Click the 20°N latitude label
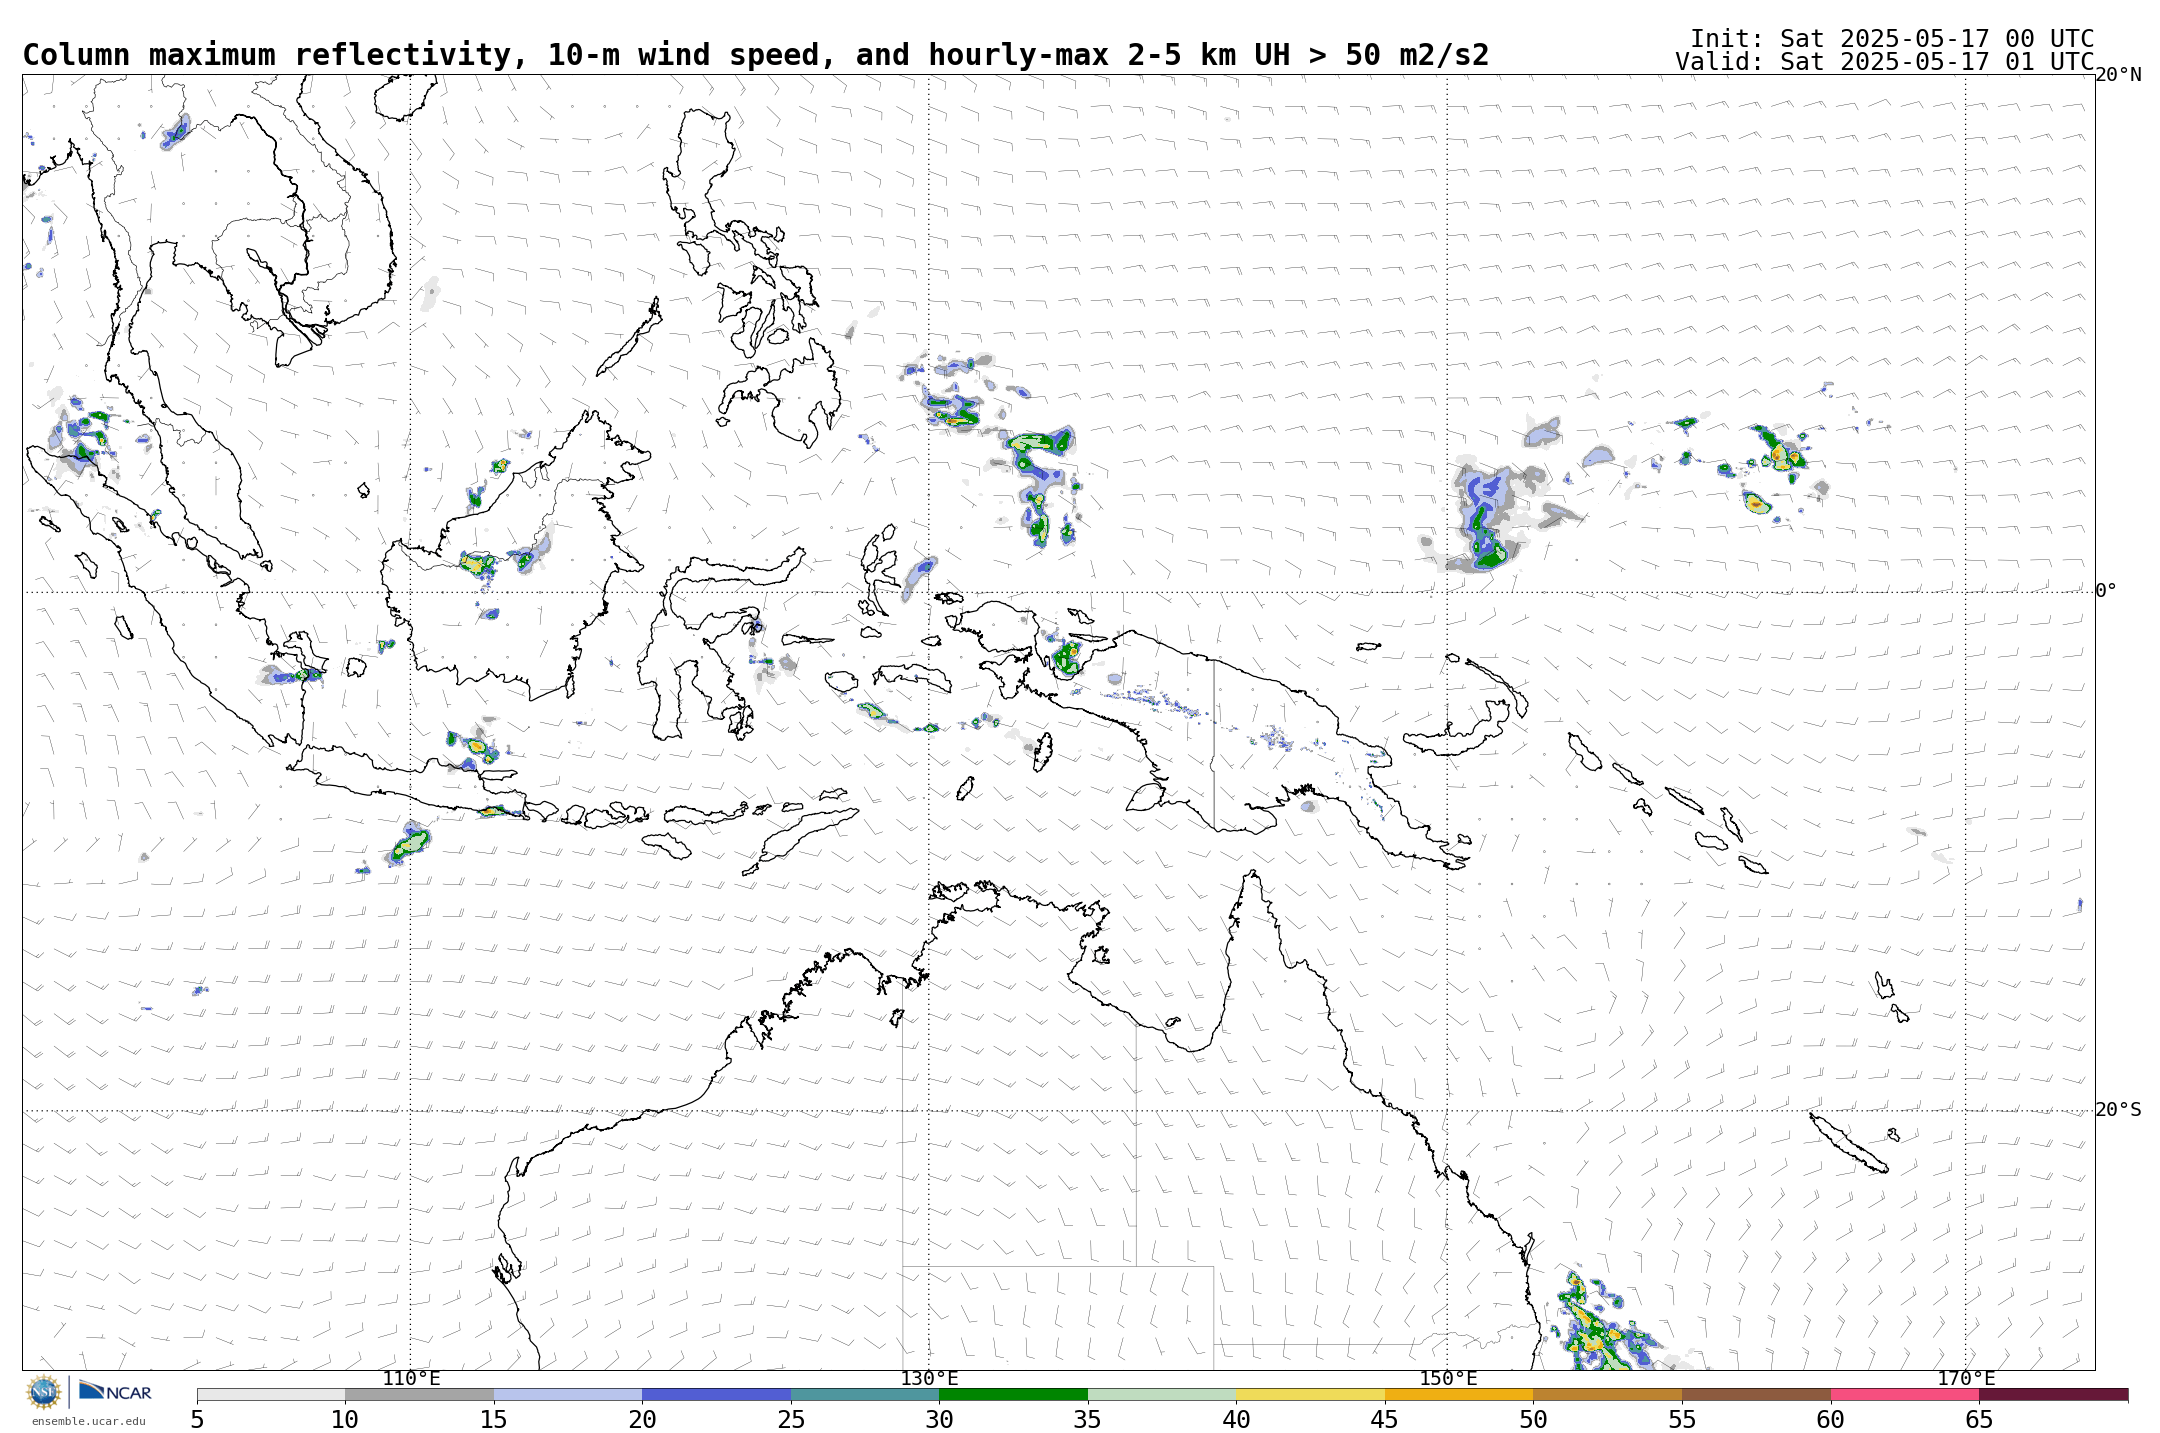Viewport: 2160px width, 1433px height. 2118,75
